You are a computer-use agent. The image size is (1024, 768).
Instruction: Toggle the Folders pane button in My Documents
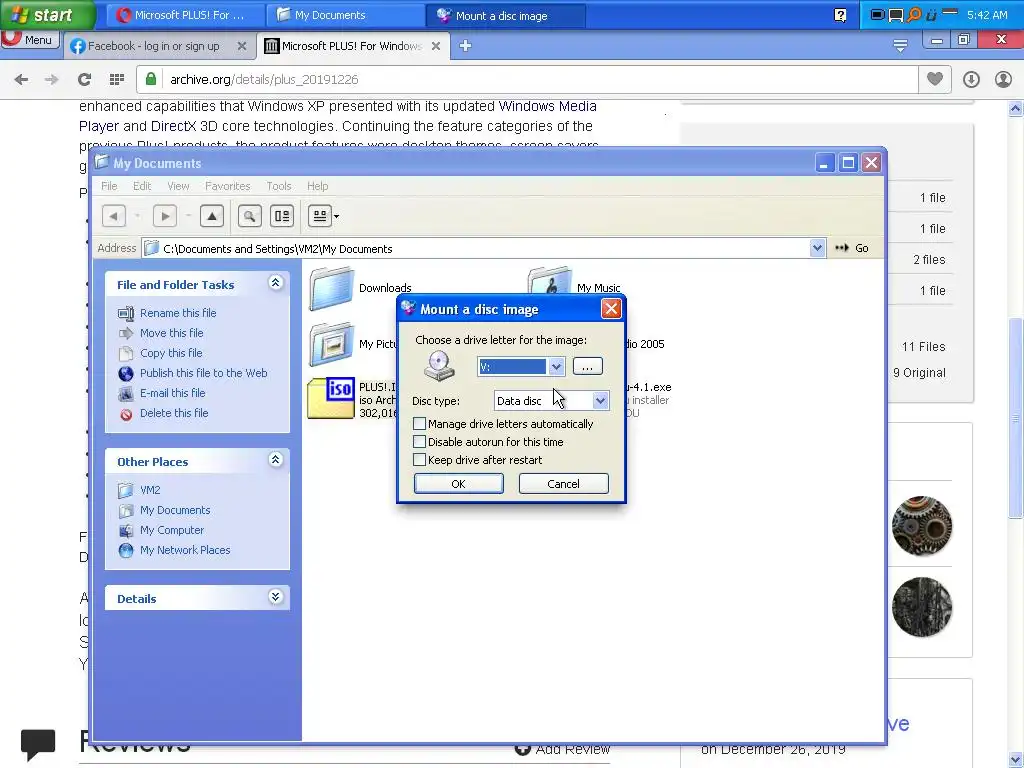[282, 216]
